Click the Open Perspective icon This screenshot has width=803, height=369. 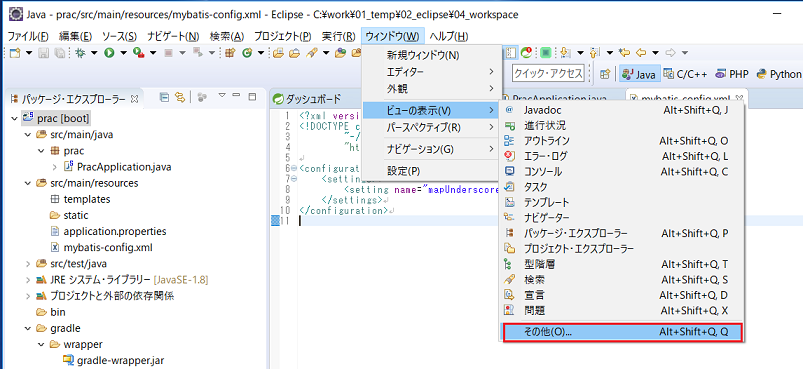point(605,74)
